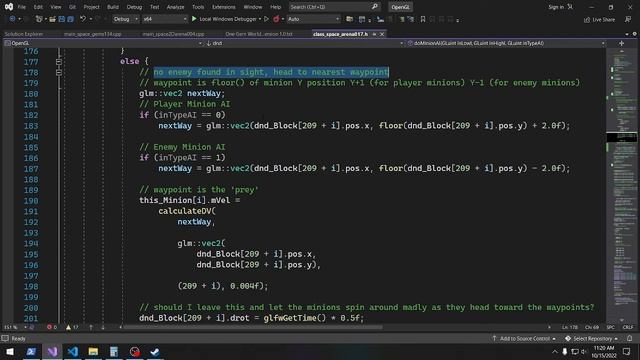Open Calculator from the taskbar

pyautogui.click(x=114, y=351)
